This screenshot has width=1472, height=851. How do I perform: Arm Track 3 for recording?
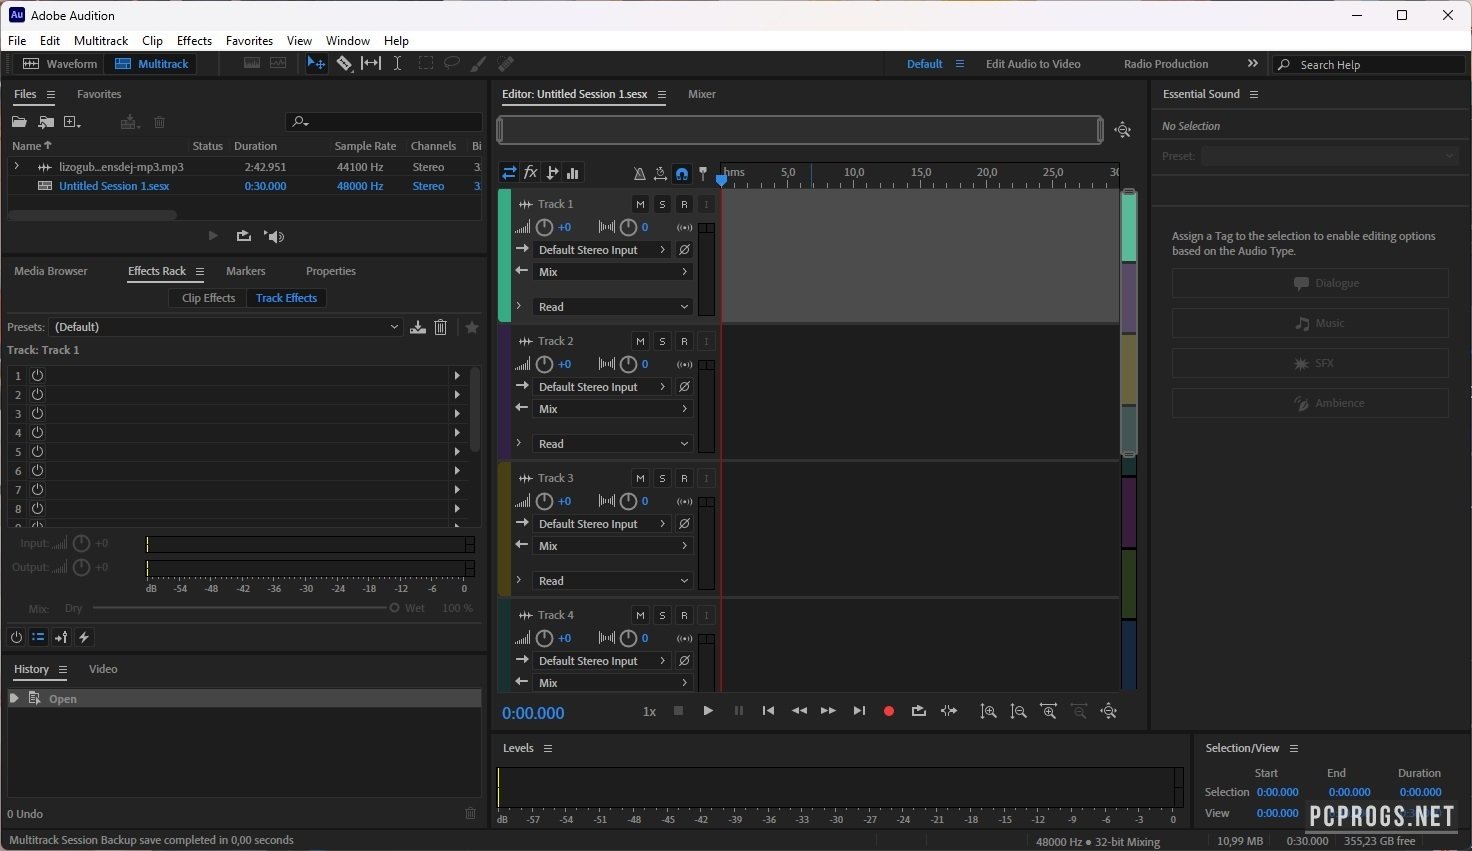[x=684, y=478]
